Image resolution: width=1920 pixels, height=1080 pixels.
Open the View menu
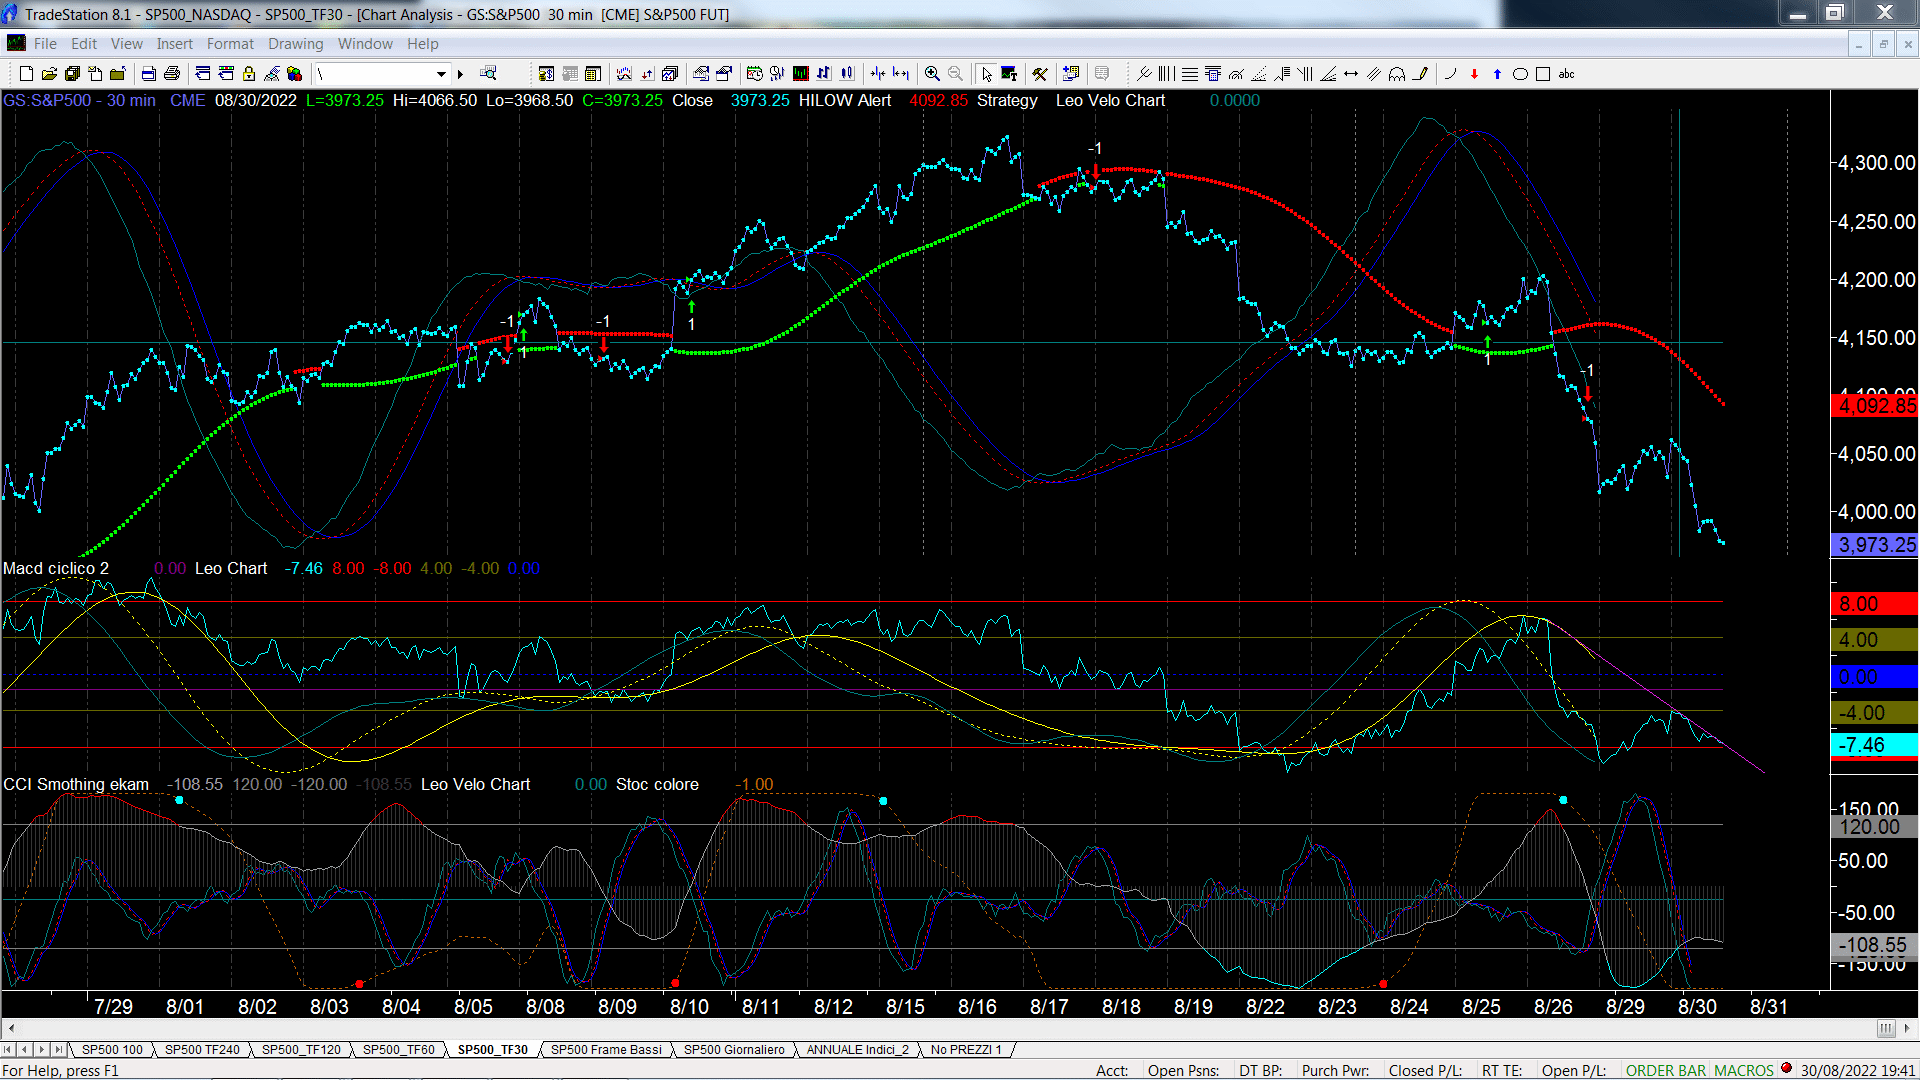coord(127,44)
